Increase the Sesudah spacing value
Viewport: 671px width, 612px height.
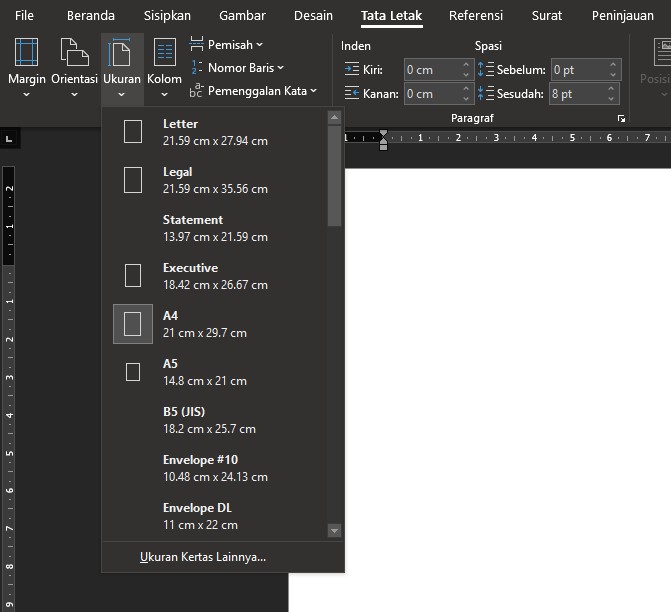click(x=611, y=89)
